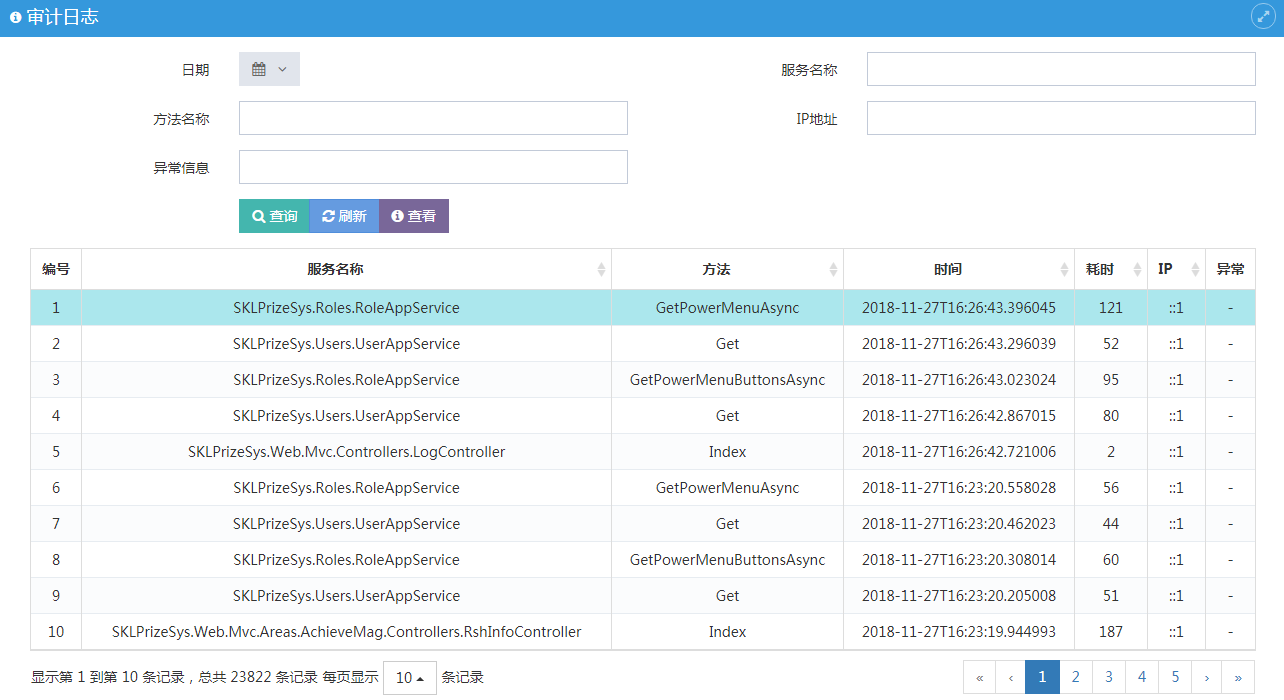
Task: Click the 异常信息 input field
Action: coord(433,167)
